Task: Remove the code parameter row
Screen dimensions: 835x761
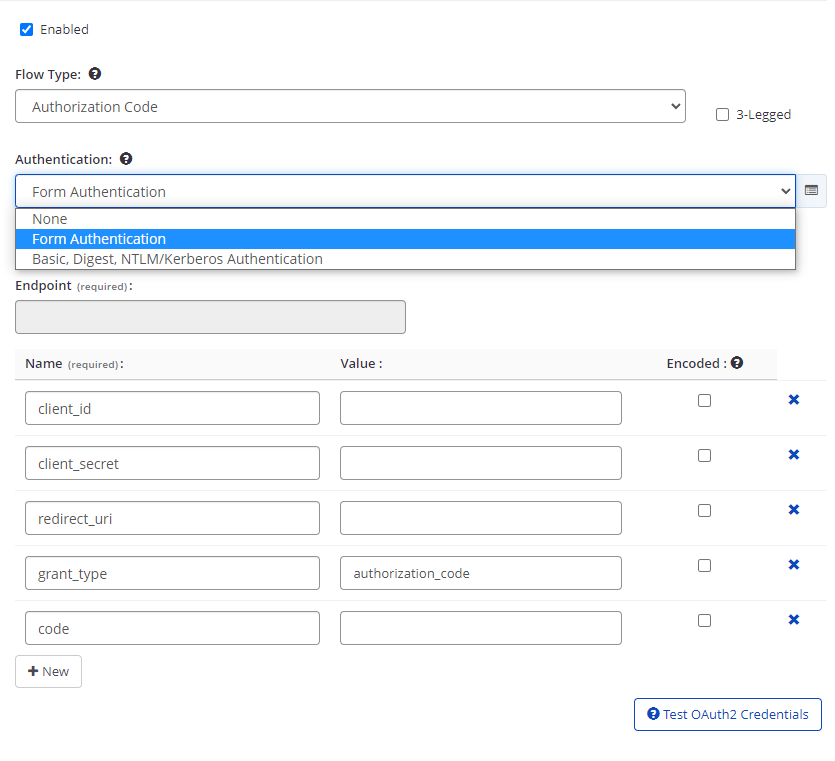Action: pos(793,620)
